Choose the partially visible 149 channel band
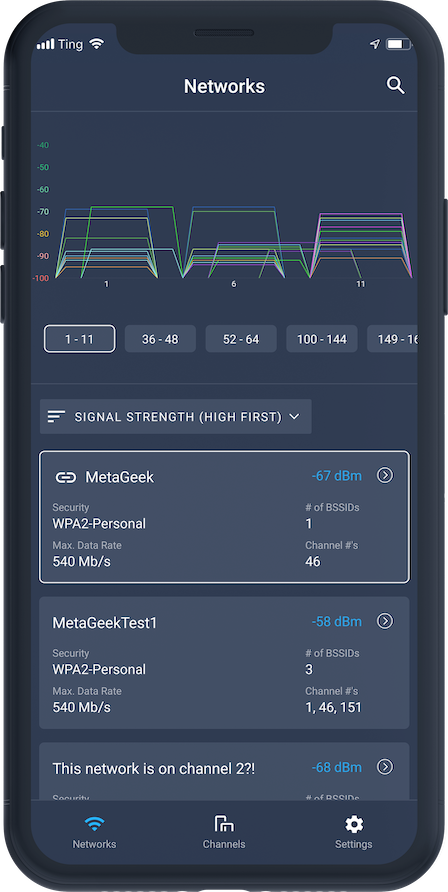The image size is (448, 892). click(392, 339)
